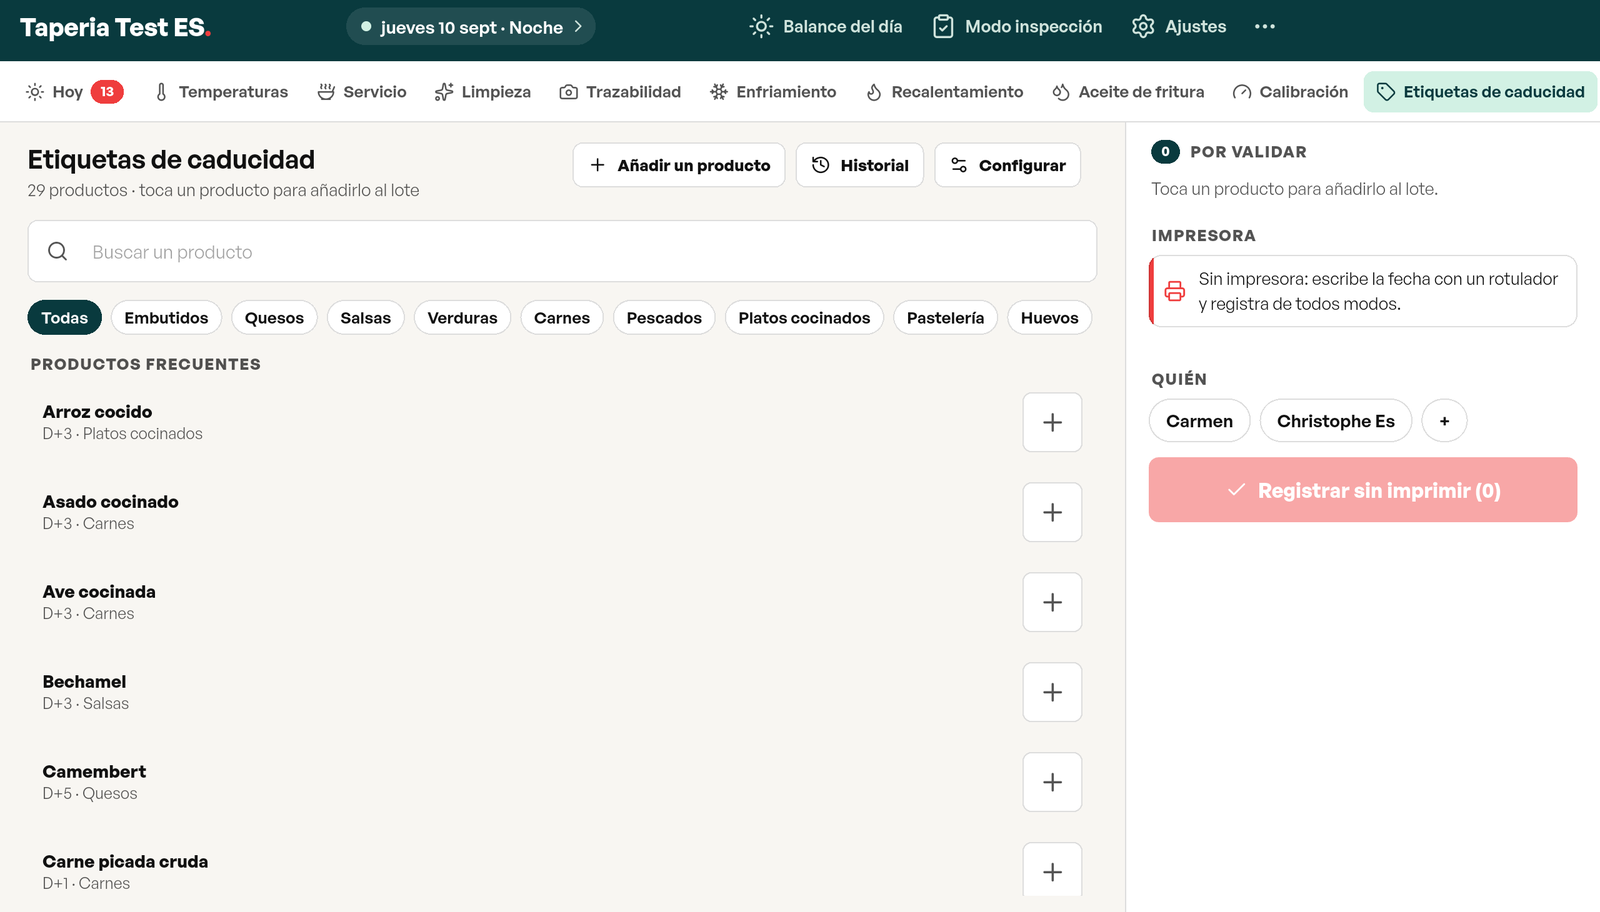Add Ave cocinada with its plus button
Viewport: 1600px width, 912px height.
pyautogui.click(x=1052, y=602)
